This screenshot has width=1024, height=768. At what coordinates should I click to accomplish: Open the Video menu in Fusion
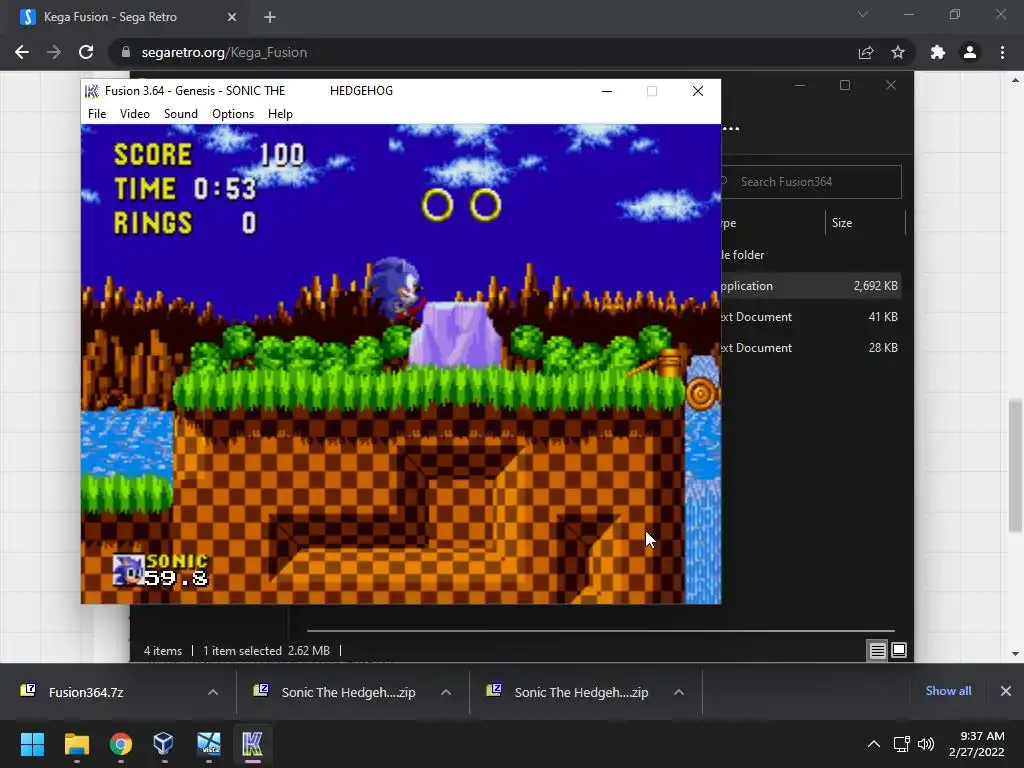click(135, 114)
